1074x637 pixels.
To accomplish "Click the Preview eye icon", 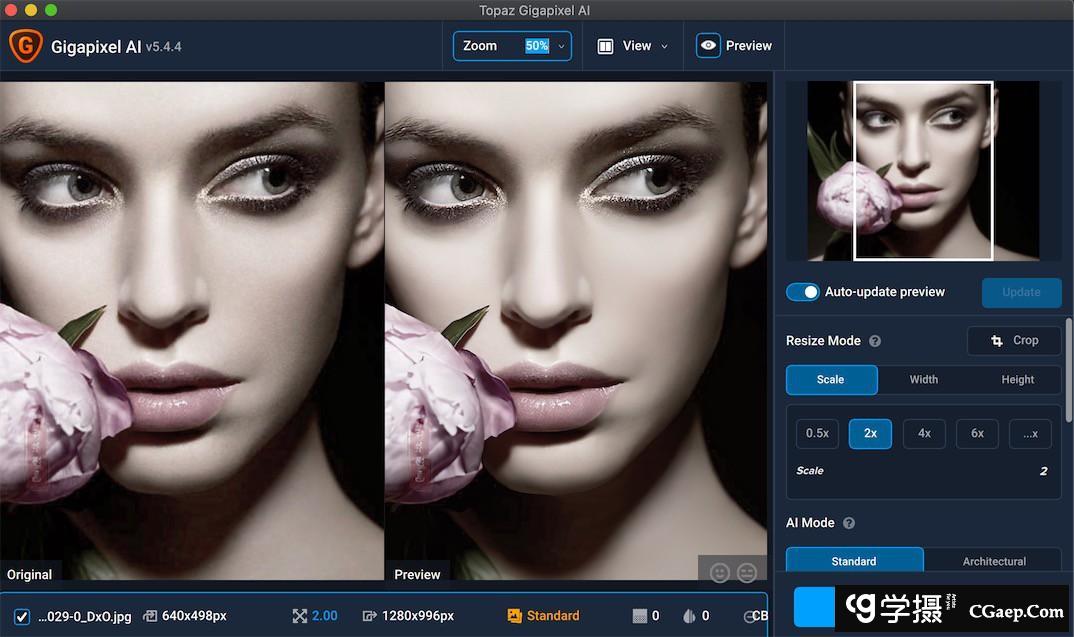I will (x=708, y=46).
